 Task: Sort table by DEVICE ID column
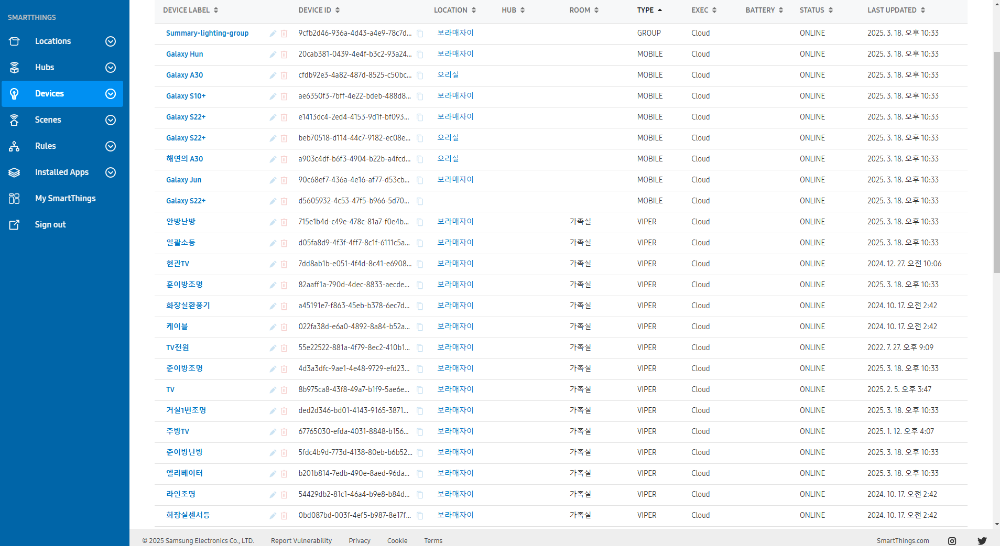[x=319, y=10]
